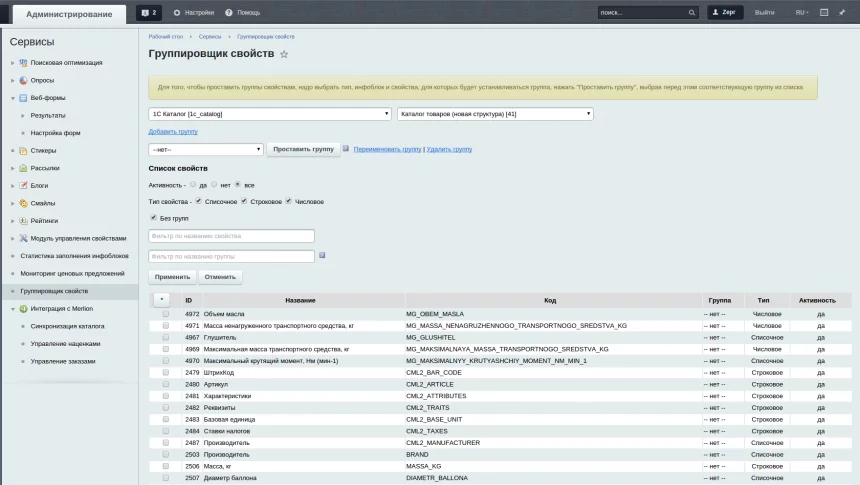
Task: Click the Поисковая оптимизация sidebar icon
Action: click(23, 63)
